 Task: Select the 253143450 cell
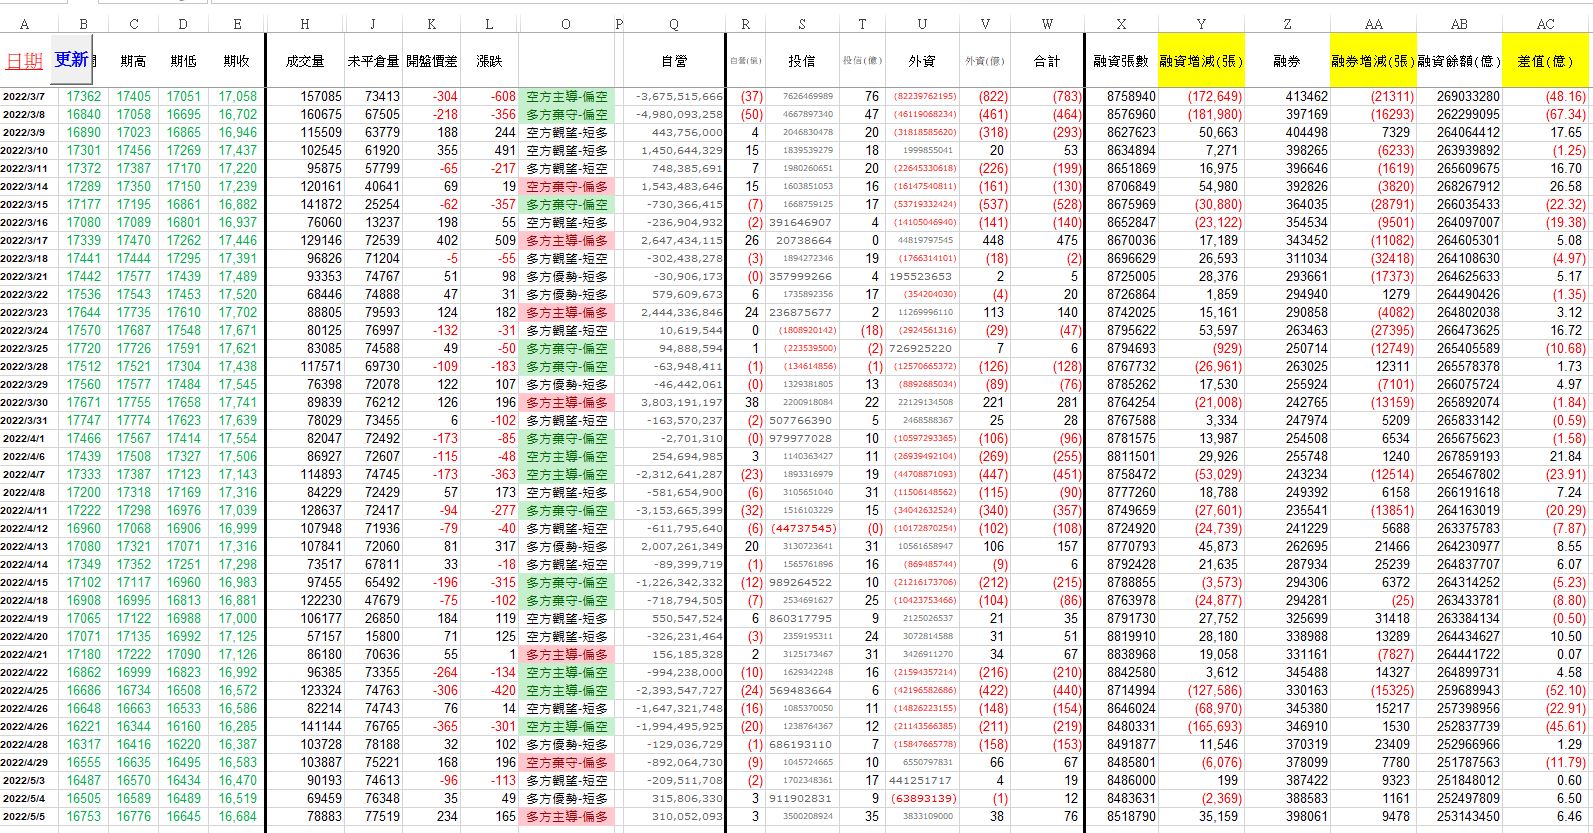[1459, 817]
